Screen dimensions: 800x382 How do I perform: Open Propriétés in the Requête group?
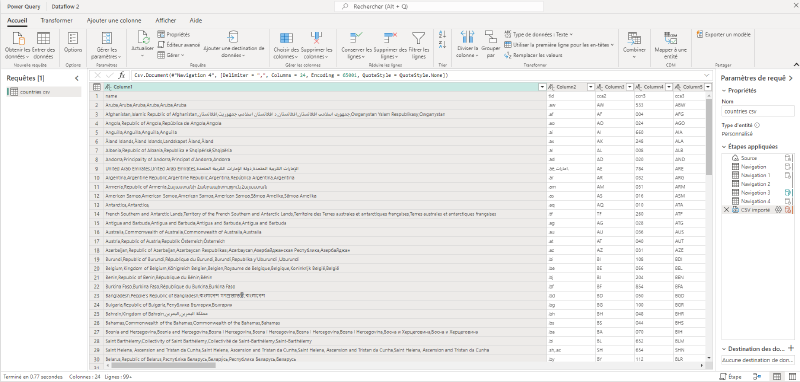[x=173, y=34]
